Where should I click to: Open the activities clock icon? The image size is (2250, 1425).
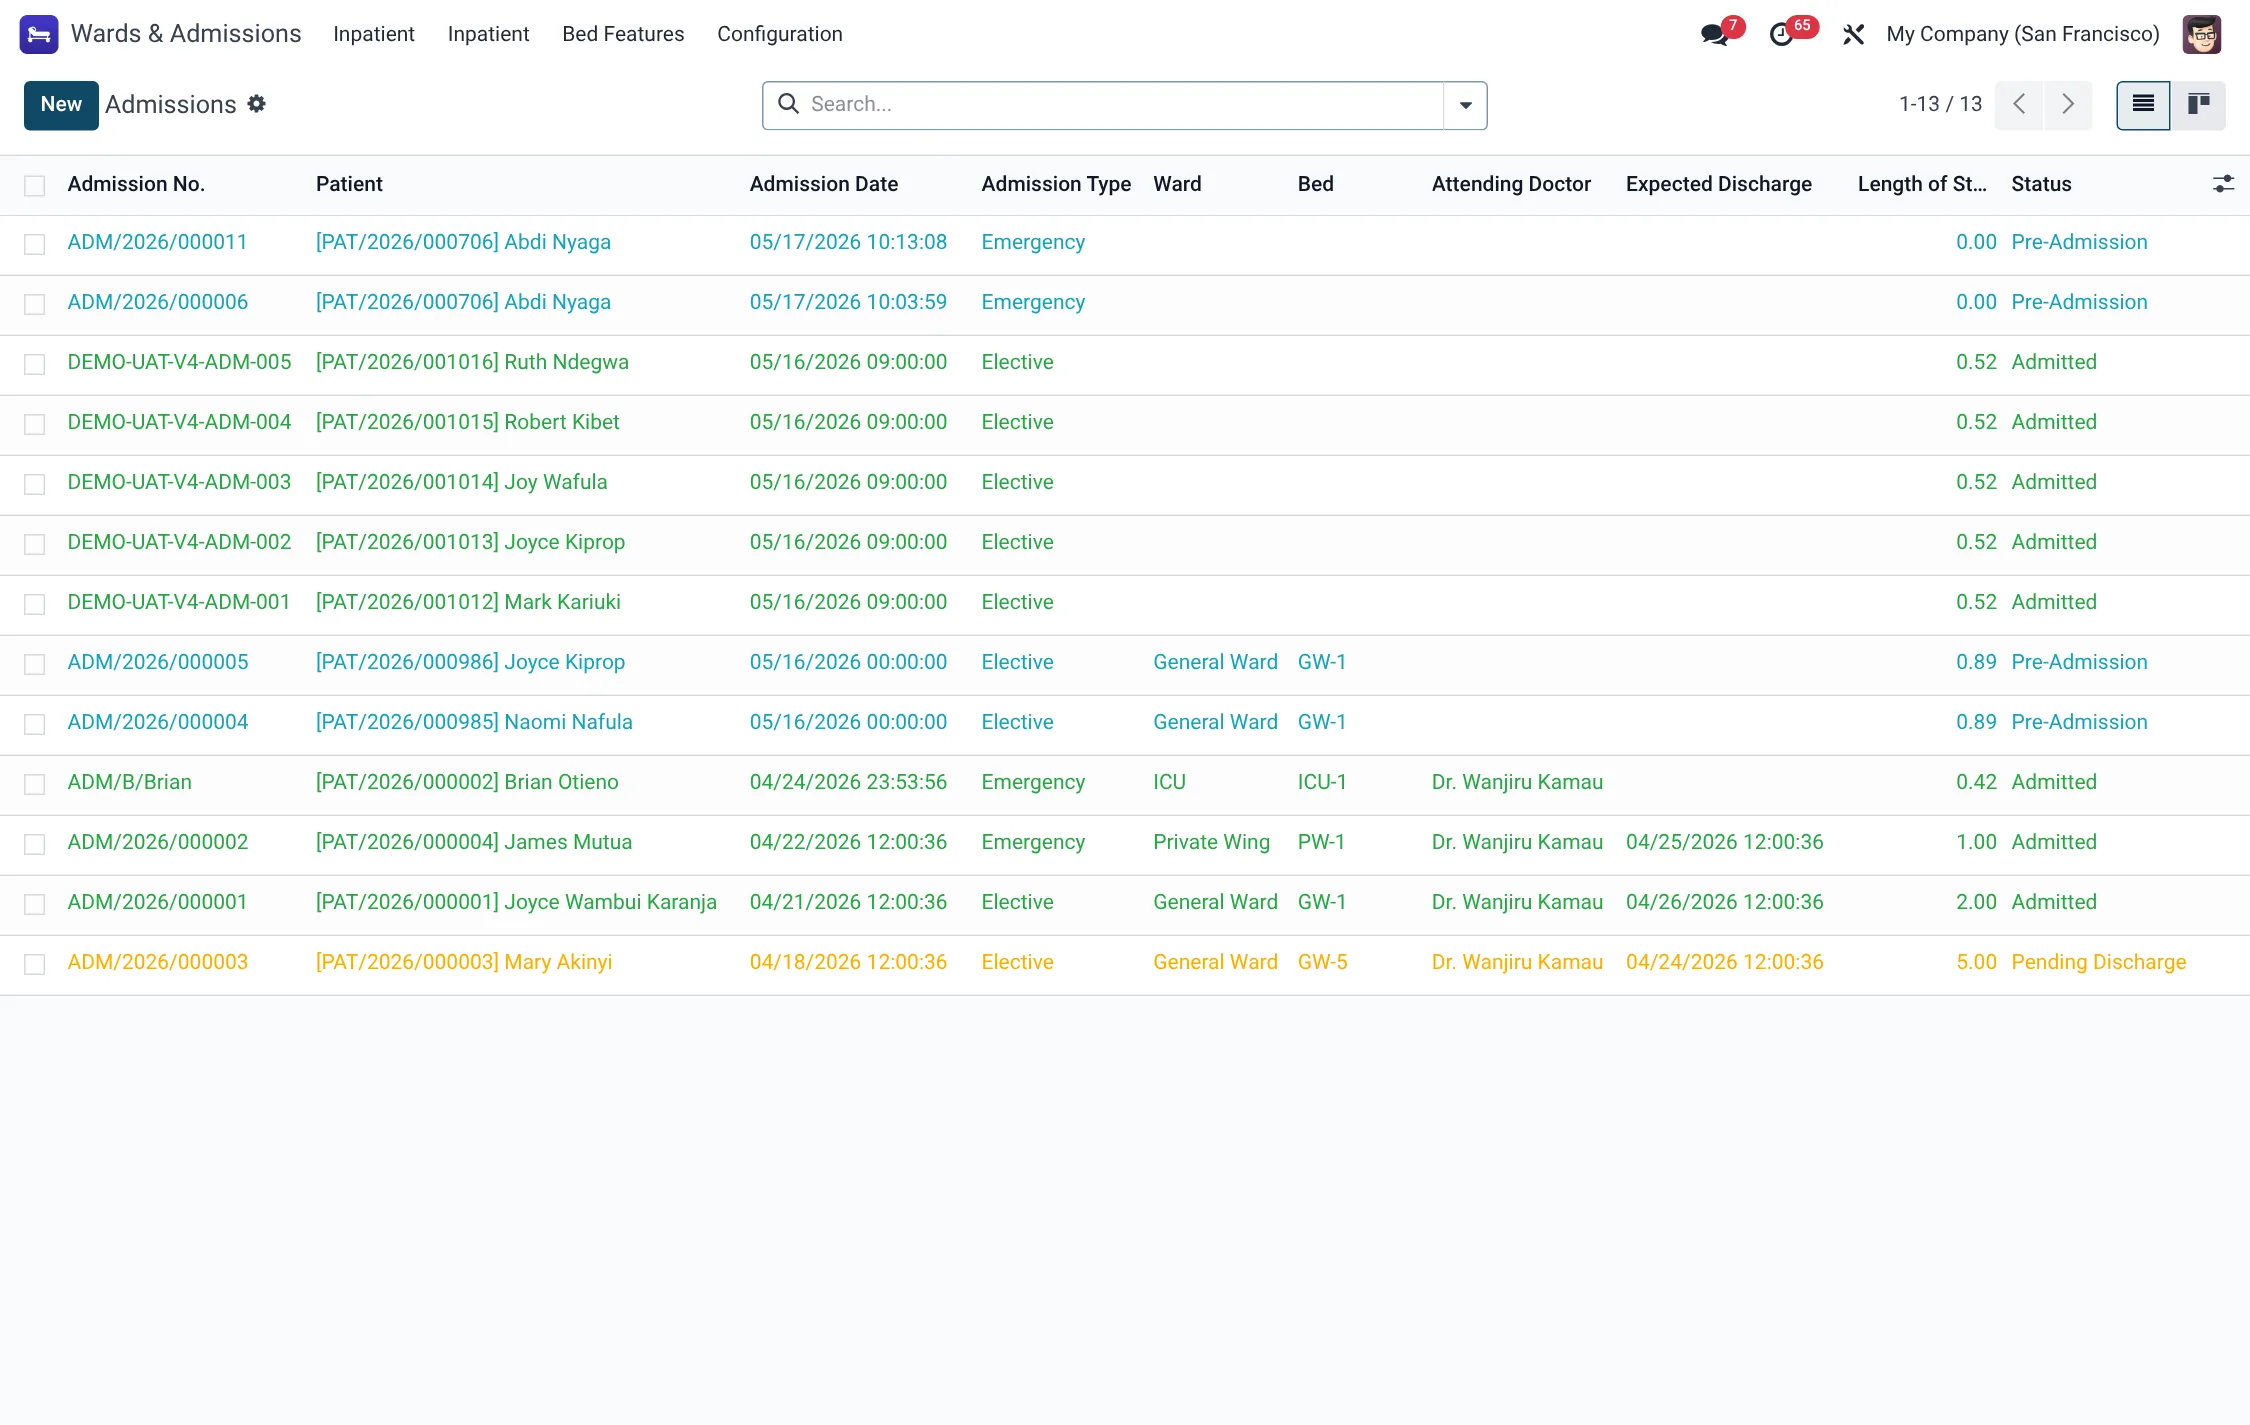pos(1781,35)
